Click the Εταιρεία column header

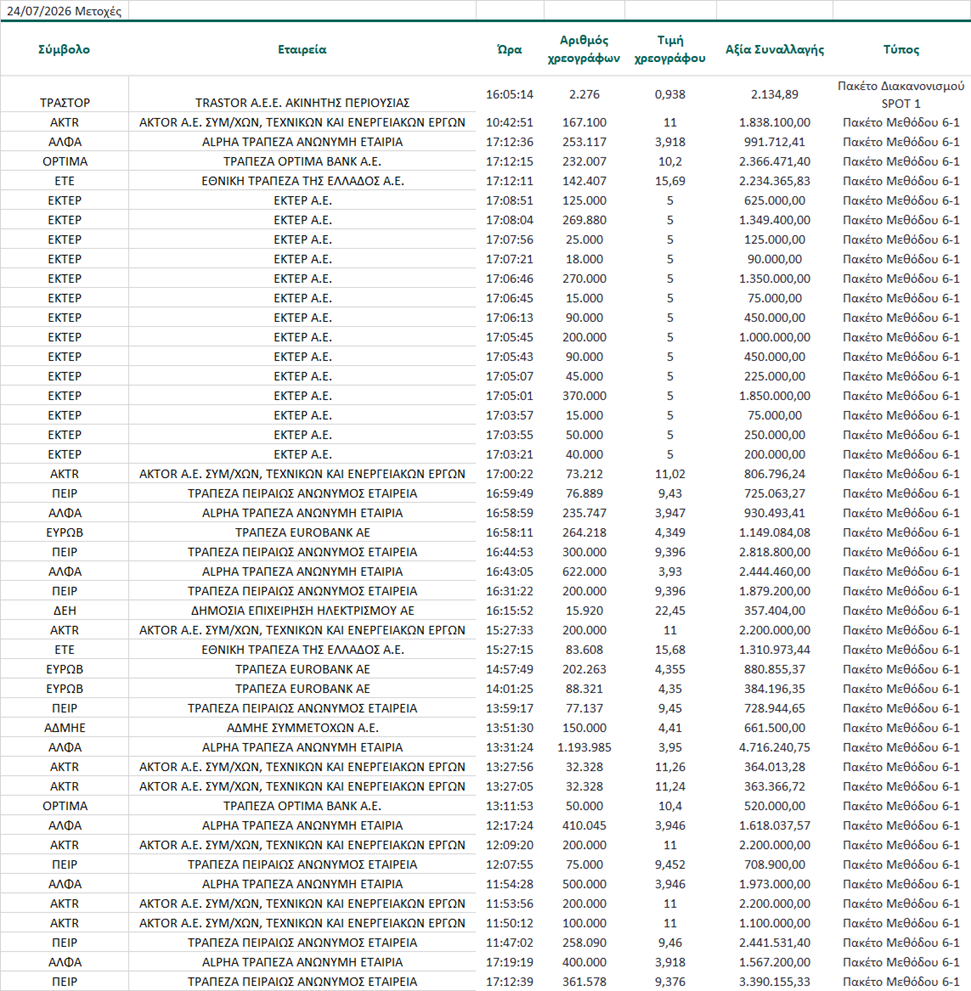coord(302,49)
